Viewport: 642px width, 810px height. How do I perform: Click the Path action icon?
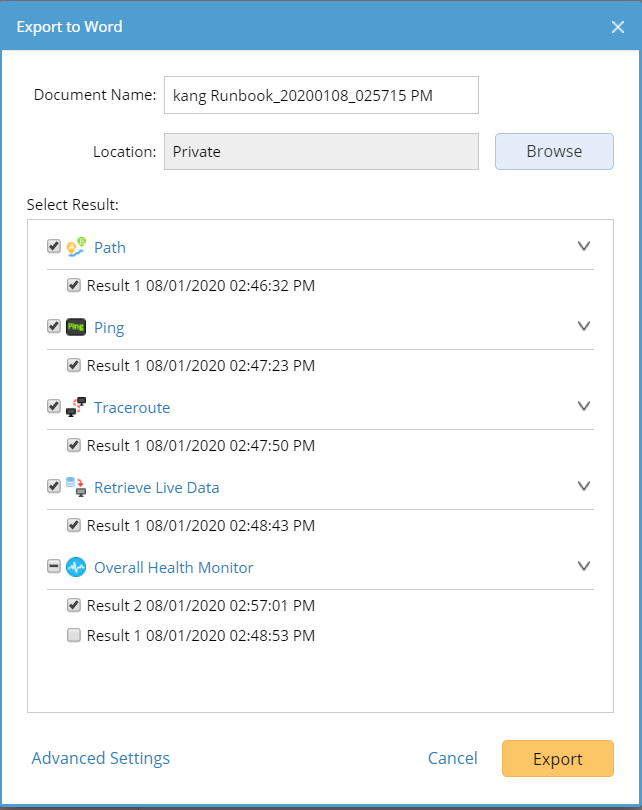click(x=76, y=247)
